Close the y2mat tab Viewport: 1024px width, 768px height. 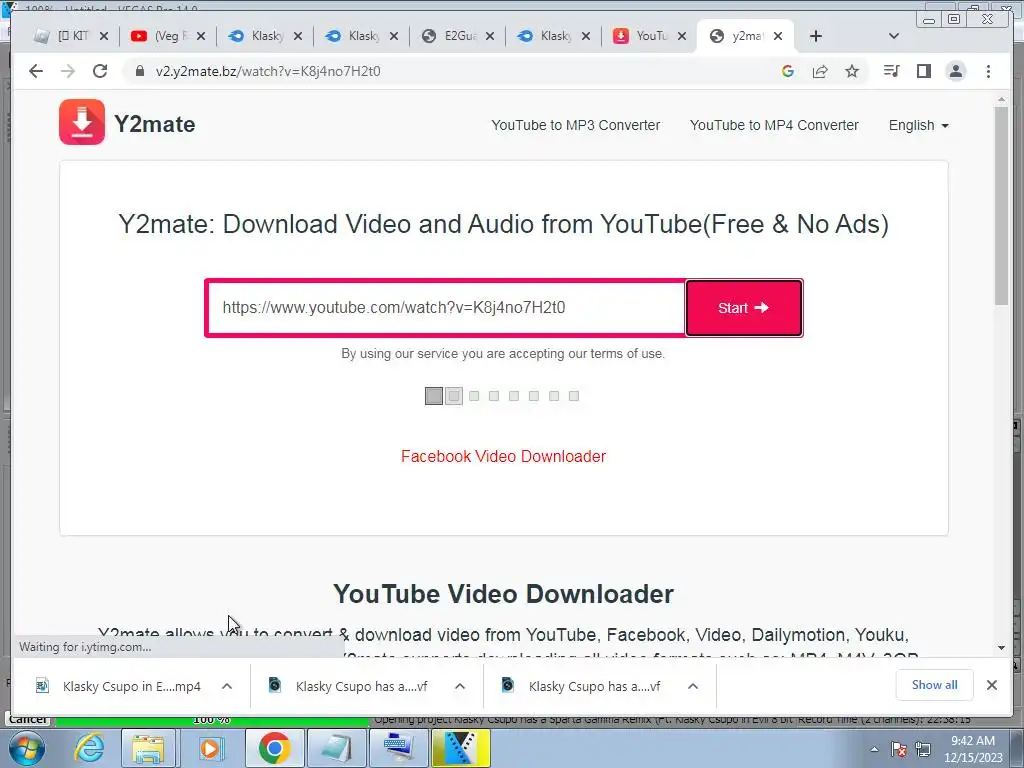click(x=778, y=37)
